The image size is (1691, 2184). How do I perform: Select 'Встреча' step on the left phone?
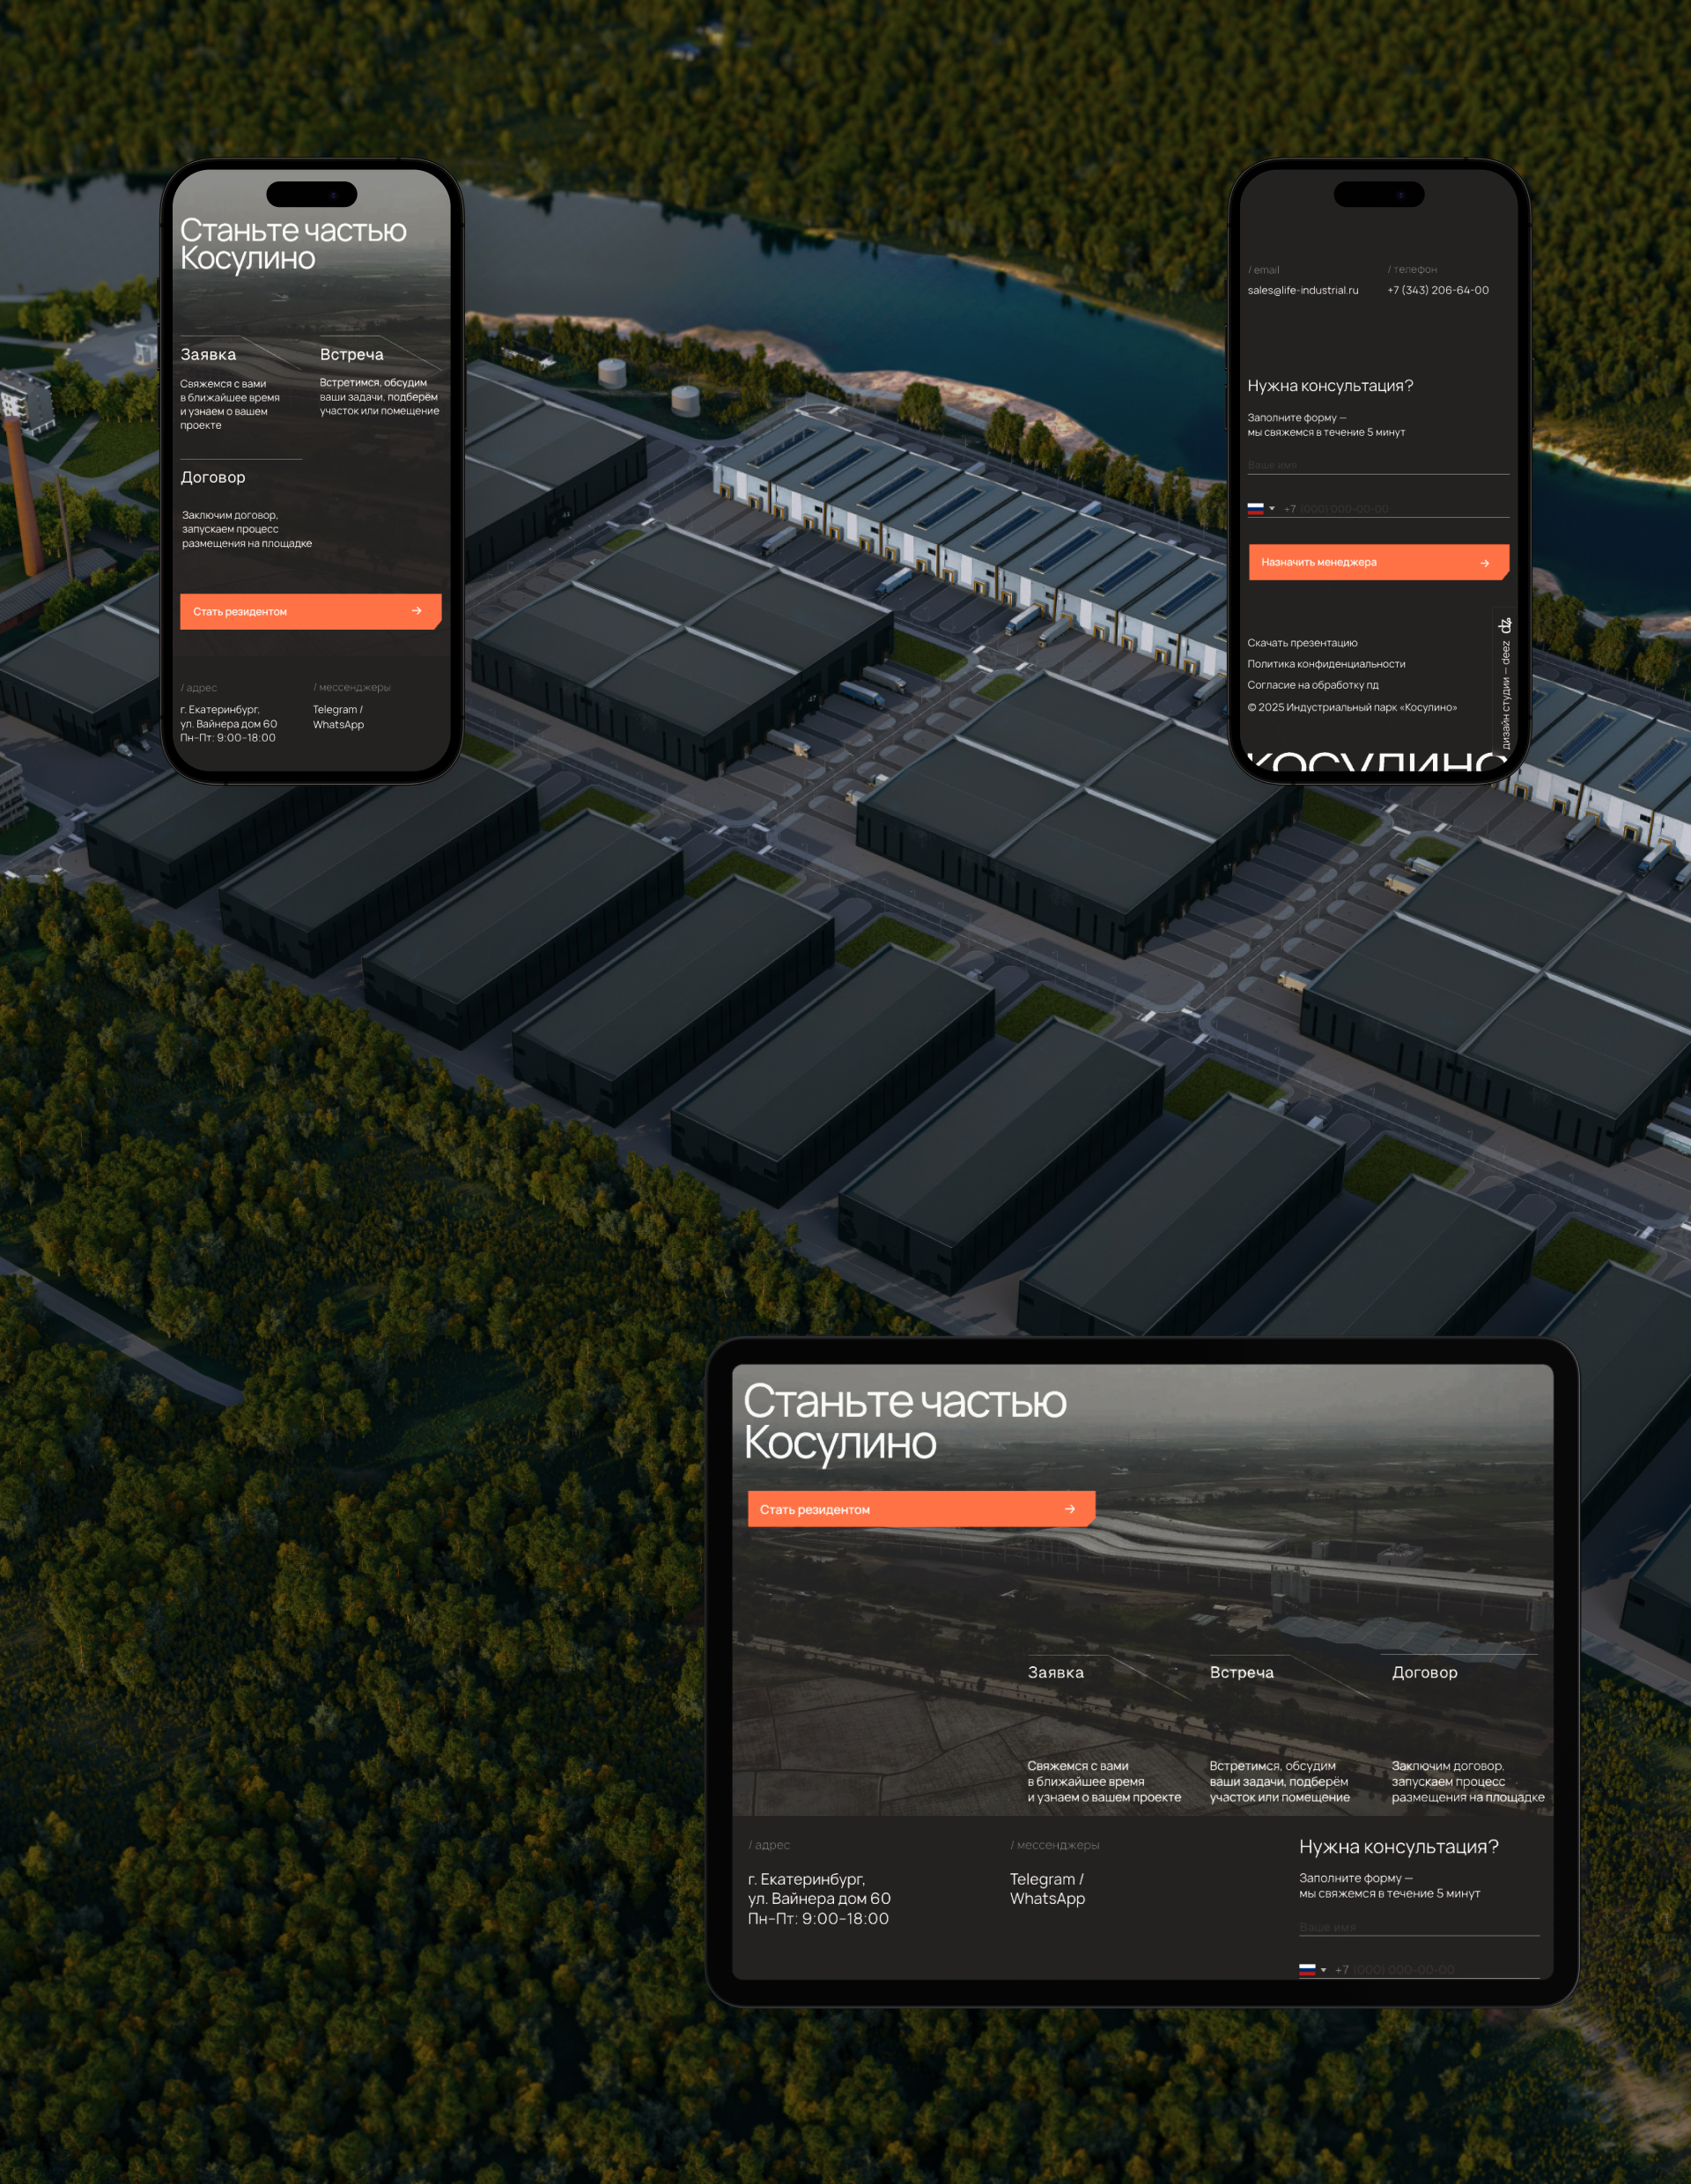(351, 354)
